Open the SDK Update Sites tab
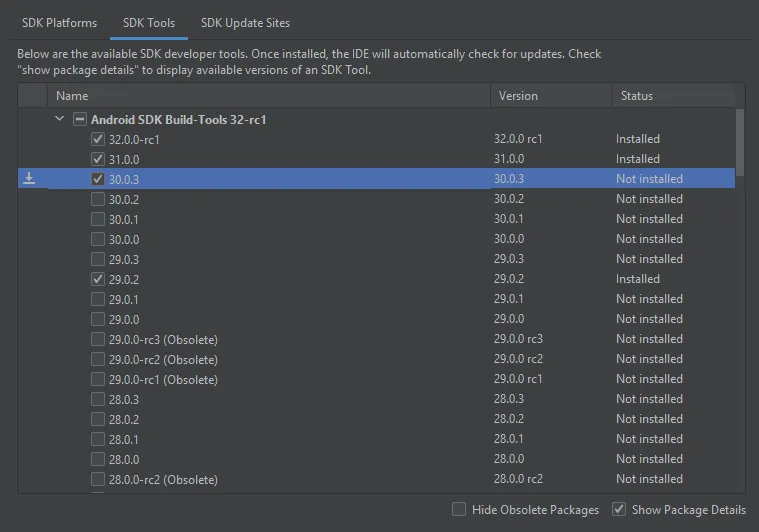Image resolution: width=759 pixels, height=532 pixels. coord(245,22)
